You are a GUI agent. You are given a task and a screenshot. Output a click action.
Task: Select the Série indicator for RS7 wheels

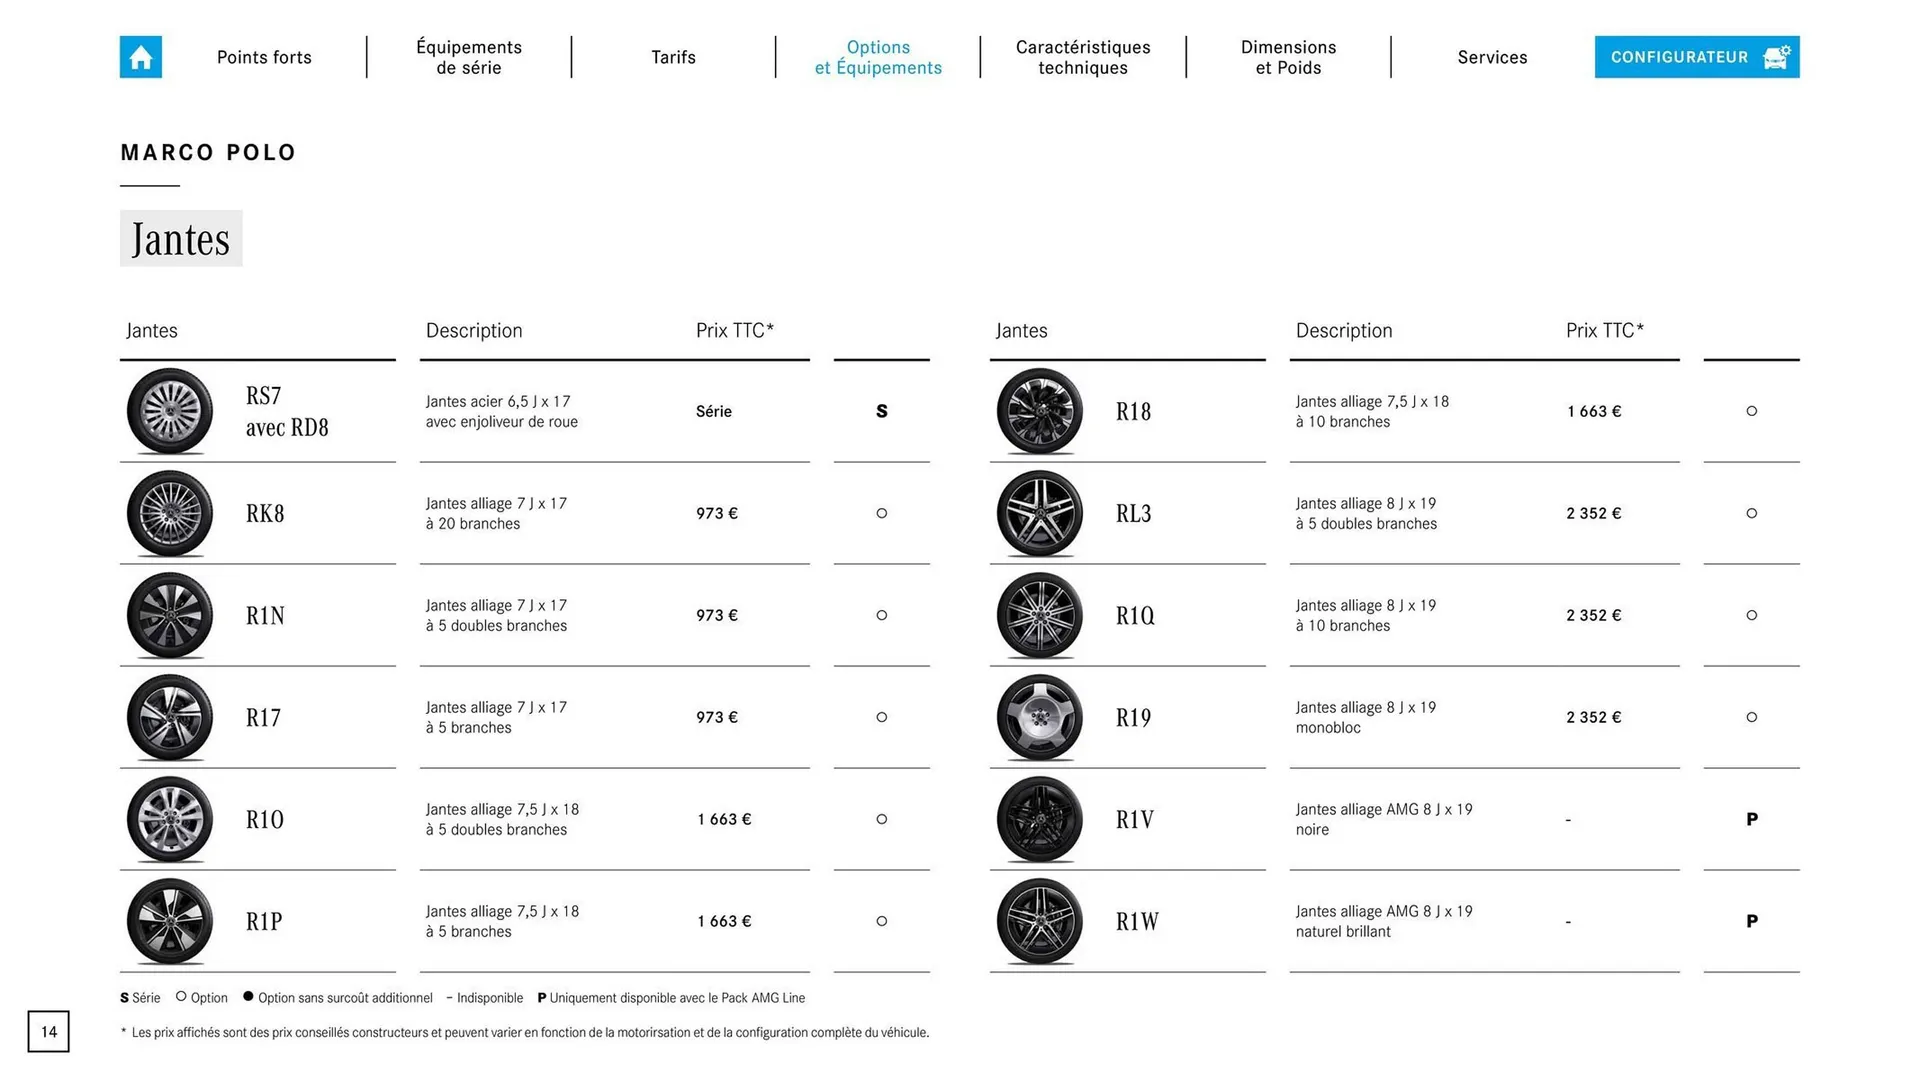coord(881,411)
